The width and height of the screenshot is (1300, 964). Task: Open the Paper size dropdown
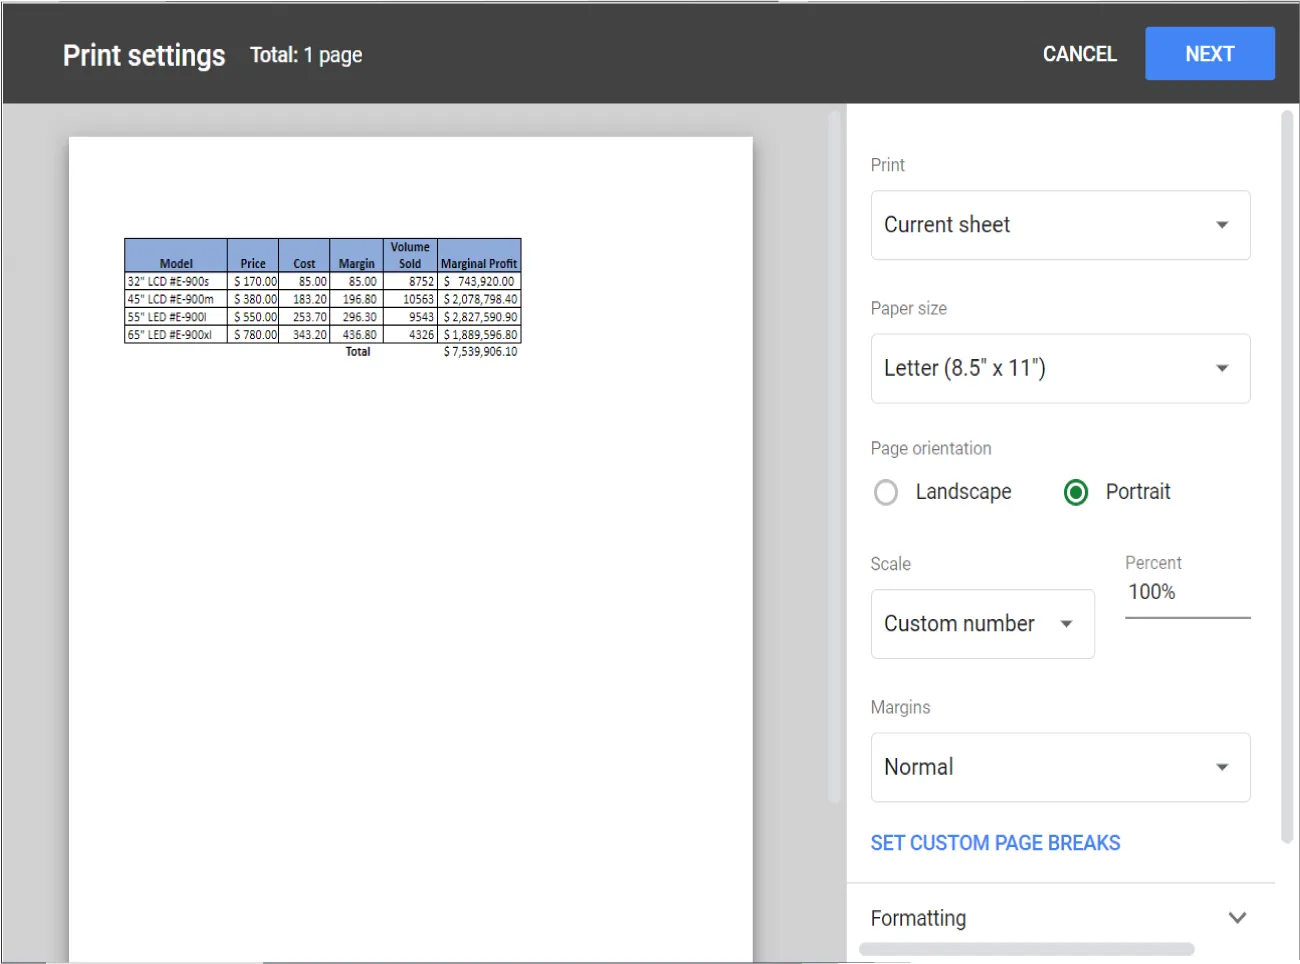pyautogui.click(x=1060, y=368)
